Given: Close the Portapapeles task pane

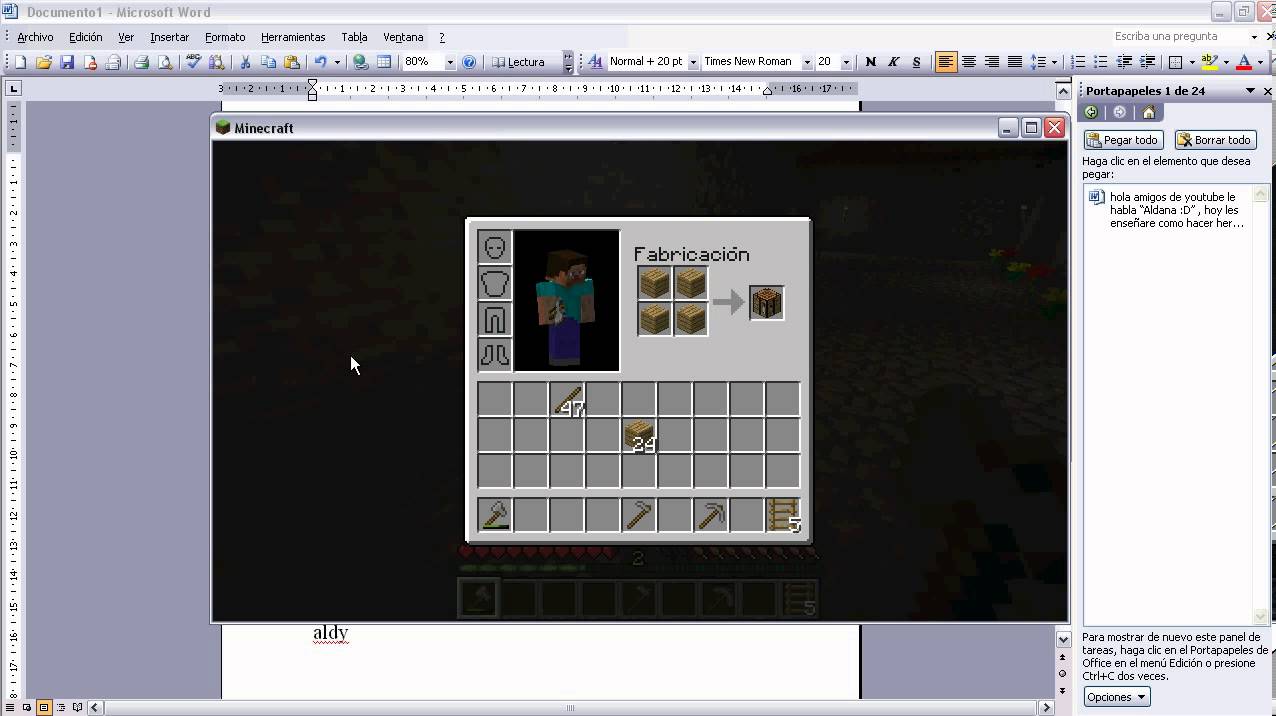Looking at the screenshot, I should [x=1268, y=91].
